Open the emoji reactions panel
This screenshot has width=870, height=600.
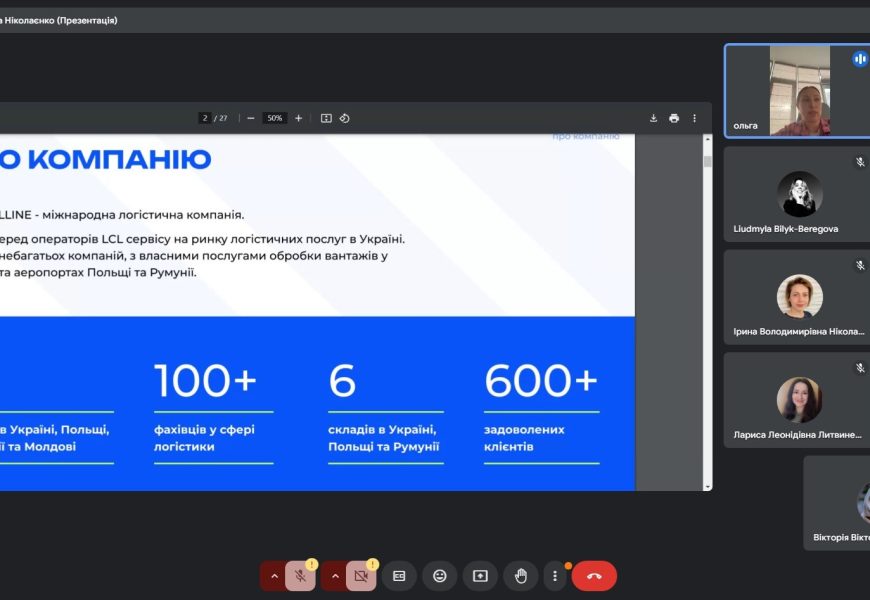tap(439, 576)
